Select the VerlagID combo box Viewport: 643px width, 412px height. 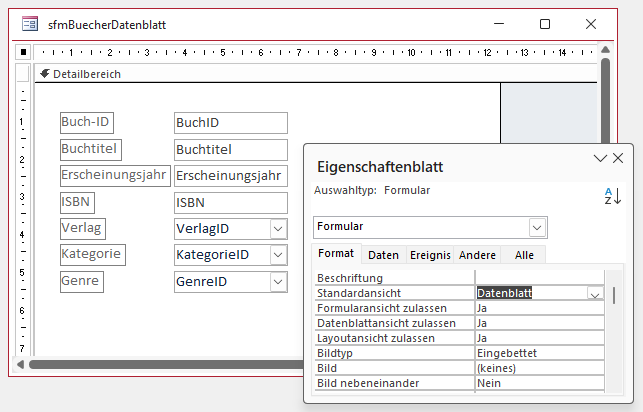point(231,229)
